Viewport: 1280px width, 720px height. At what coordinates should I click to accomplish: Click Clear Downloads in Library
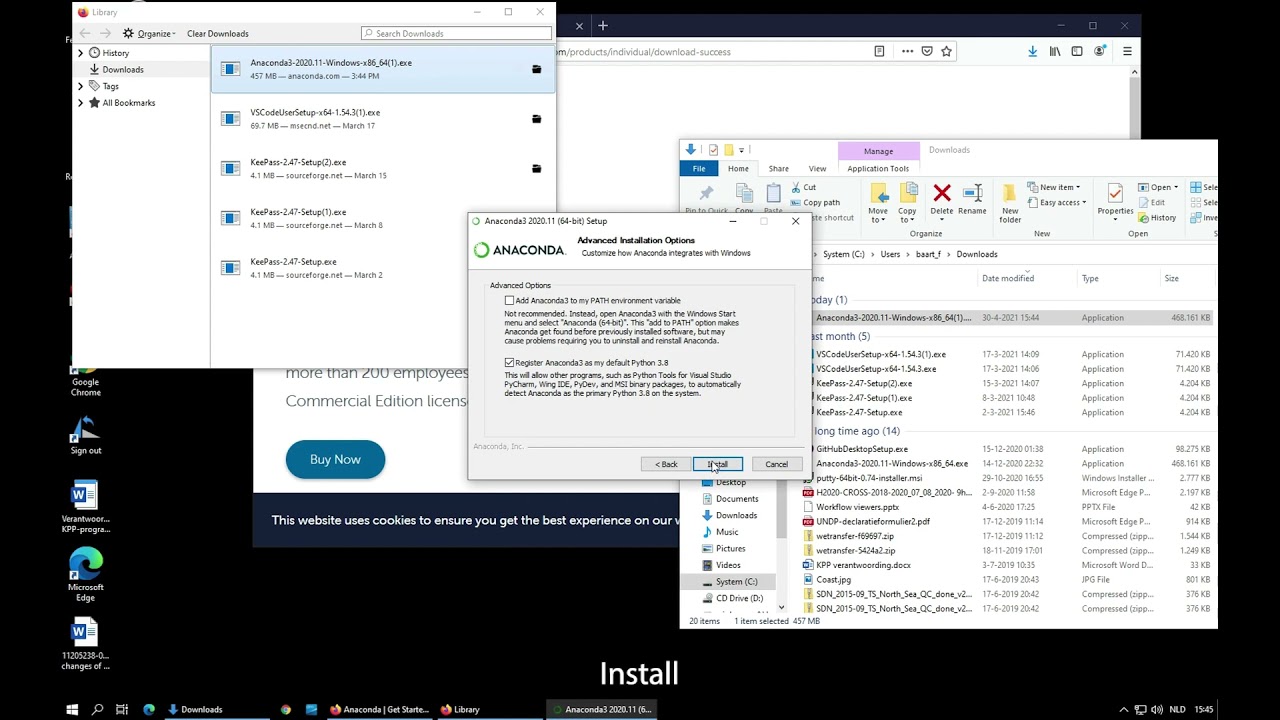point(217,33)
